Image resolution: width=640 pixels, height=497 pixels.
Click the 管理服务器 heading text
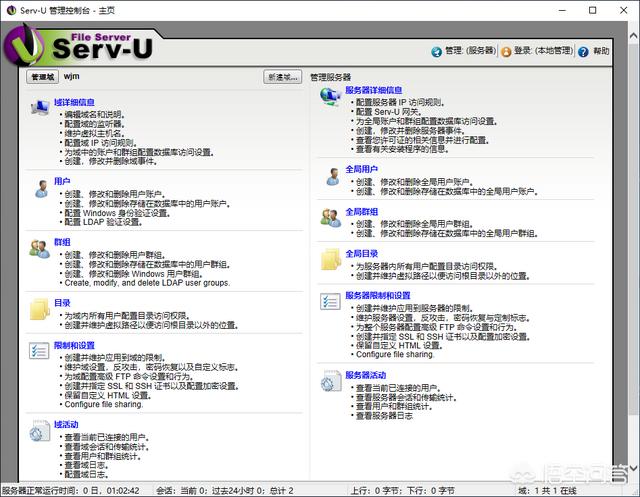(x=331, y=77)
